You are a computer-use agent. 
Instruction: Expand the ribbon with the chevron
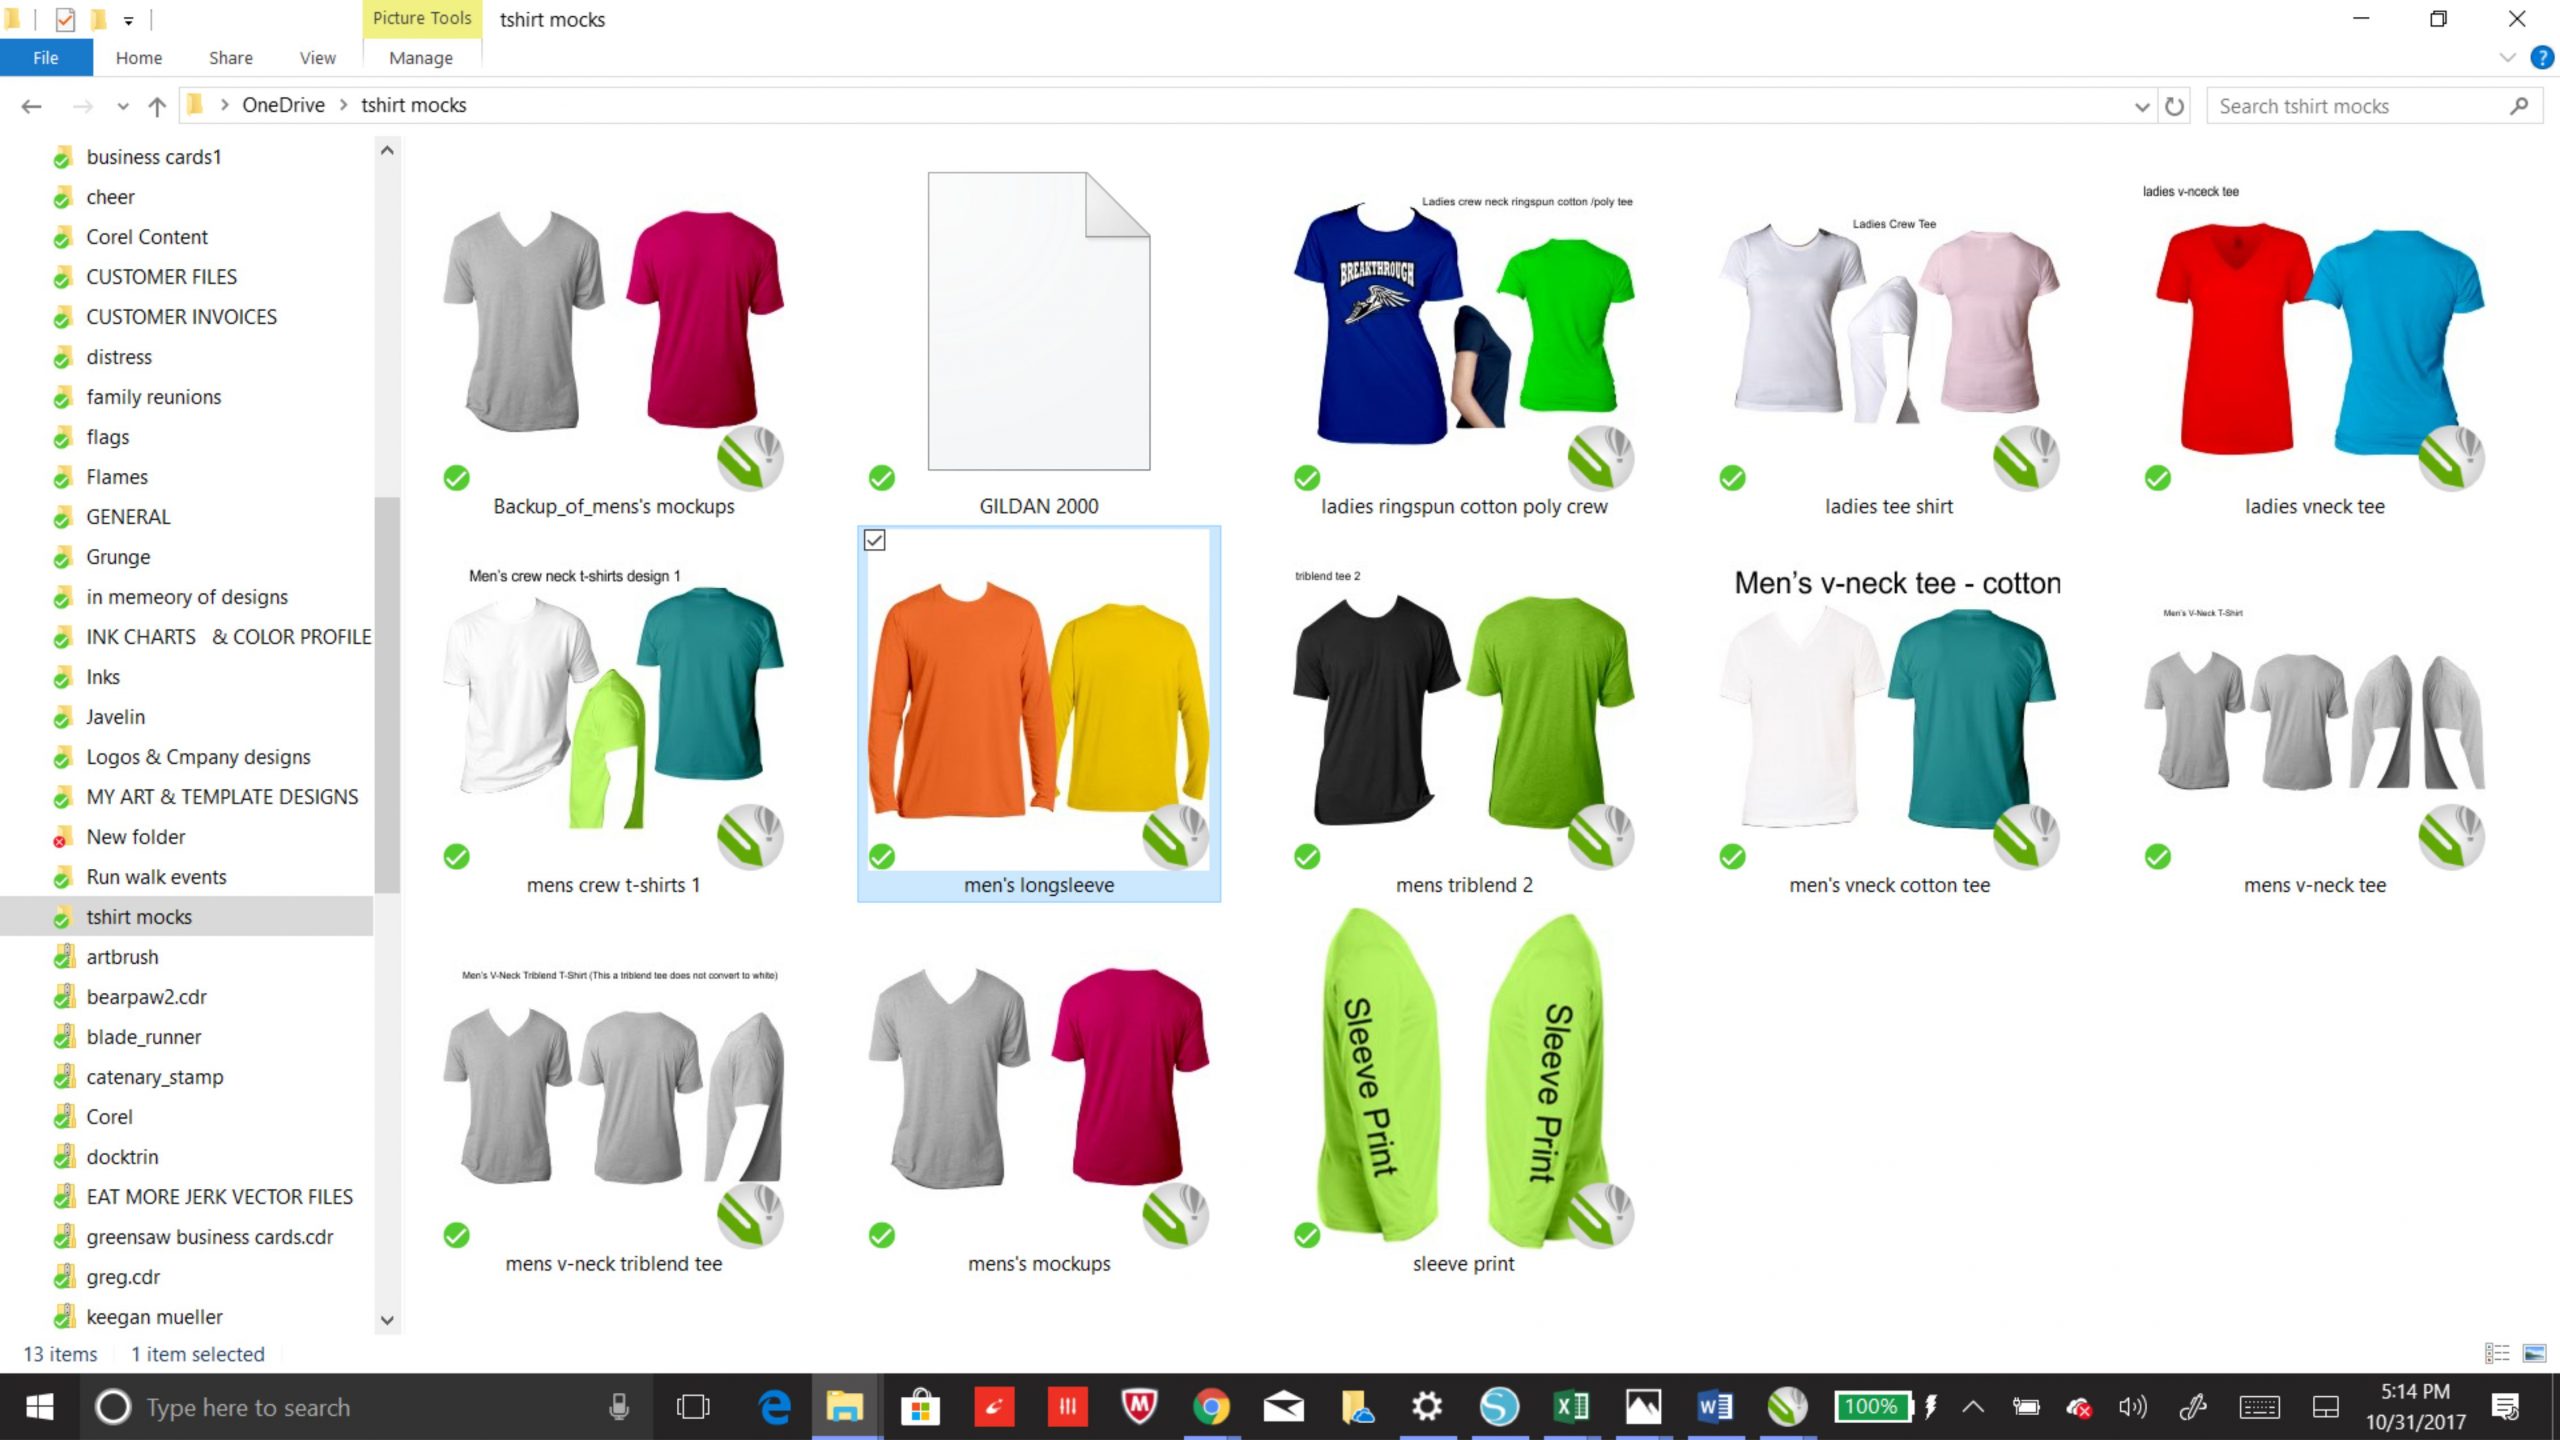click(x=2507, y=58)
